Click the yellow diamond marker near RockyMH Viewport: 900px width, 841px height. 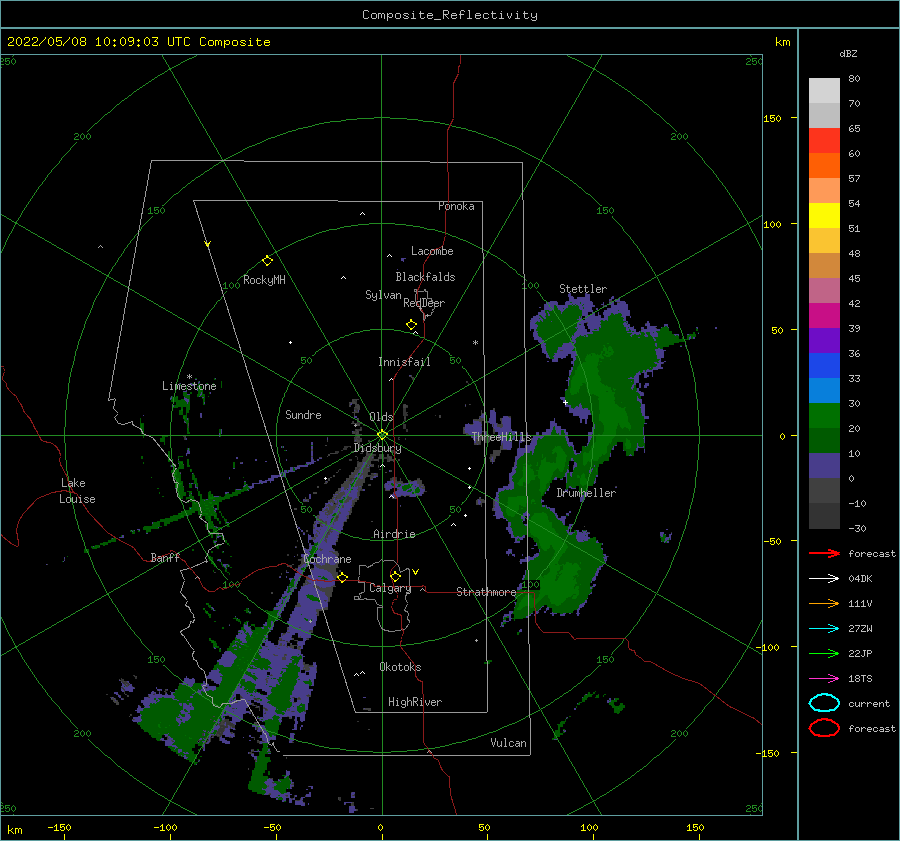pyautogui.click(x=267, y=261)
